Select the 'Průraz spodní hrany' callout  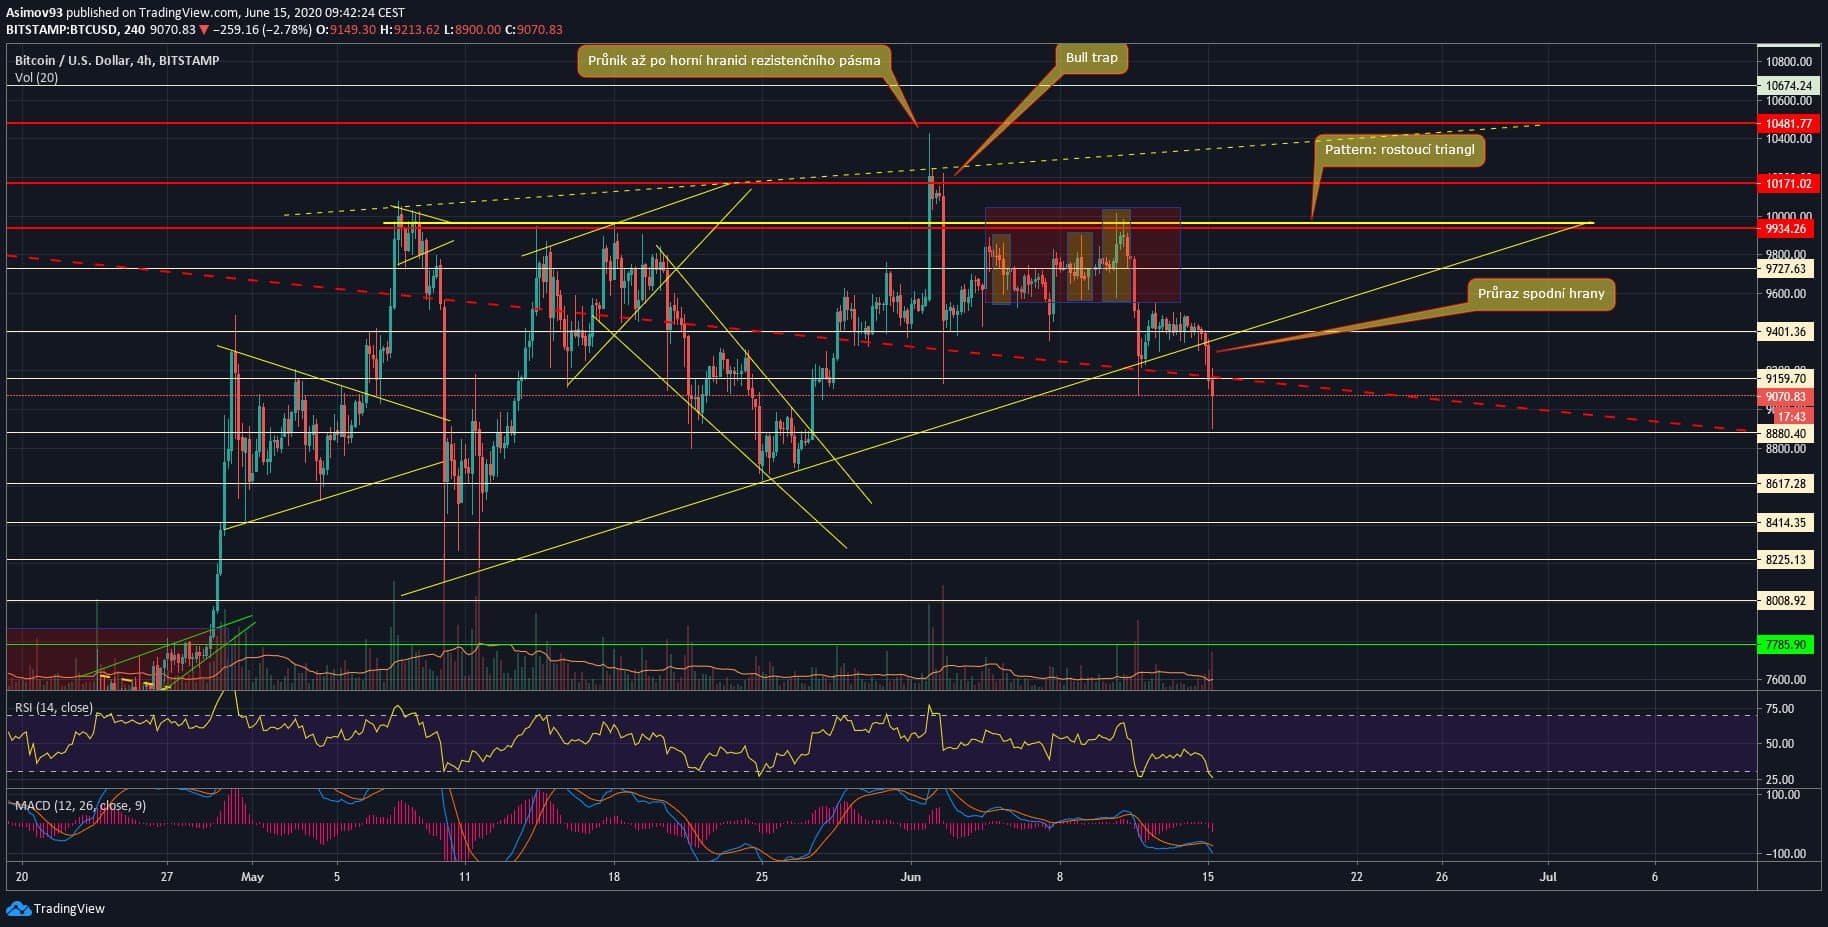pyautogui.click(x=1540, y=294)
